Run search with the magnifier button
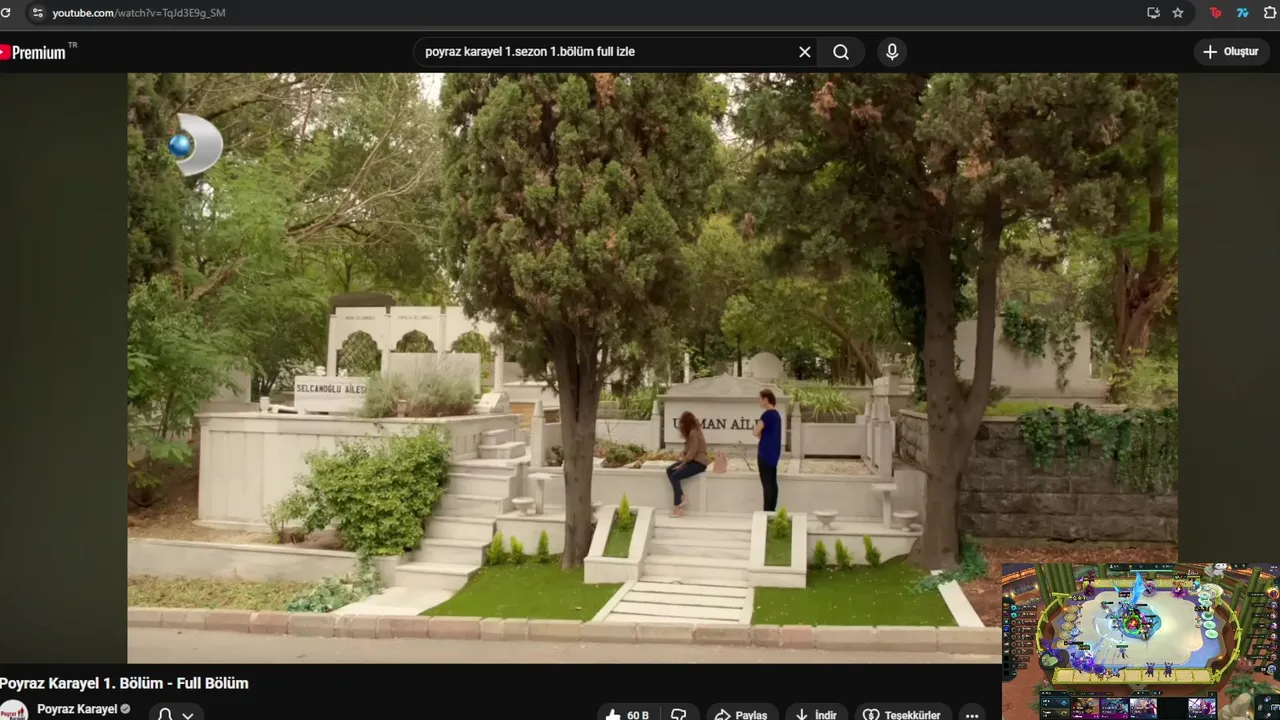The height and width of the screenshot is (720, 1280). point(841,52)
